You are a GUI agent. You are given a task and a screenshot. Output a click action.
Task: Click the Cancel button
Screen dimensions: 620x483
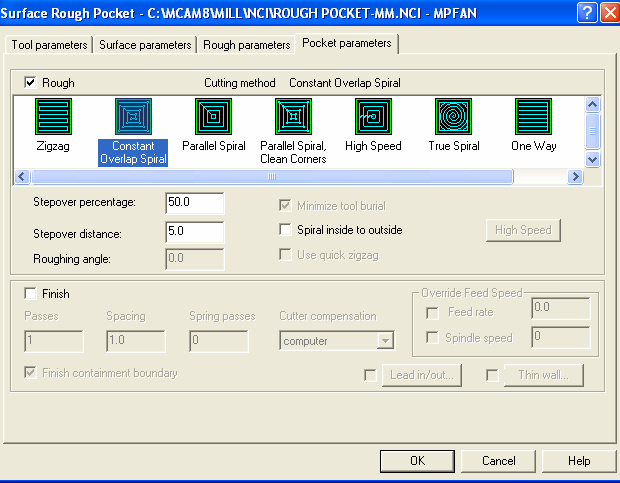click(x=499, y=461)
